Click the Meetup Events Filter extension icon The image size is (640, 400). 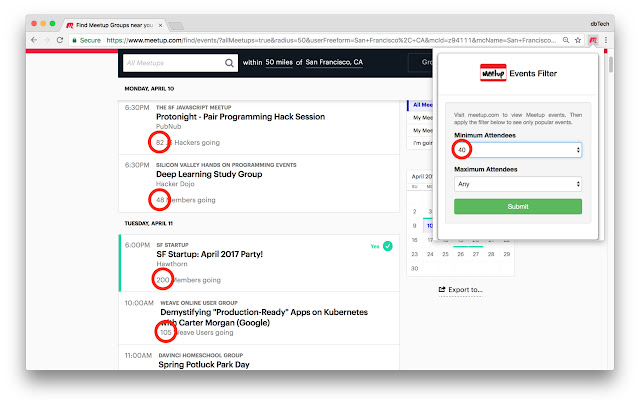click(593, 40)
